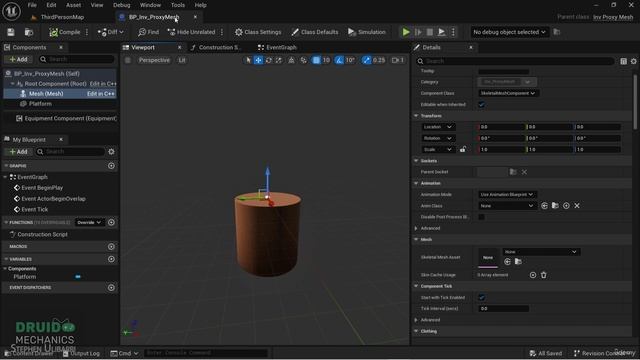Collapse the Transform section
Screen dimensions: 640x360
point(416,116)
